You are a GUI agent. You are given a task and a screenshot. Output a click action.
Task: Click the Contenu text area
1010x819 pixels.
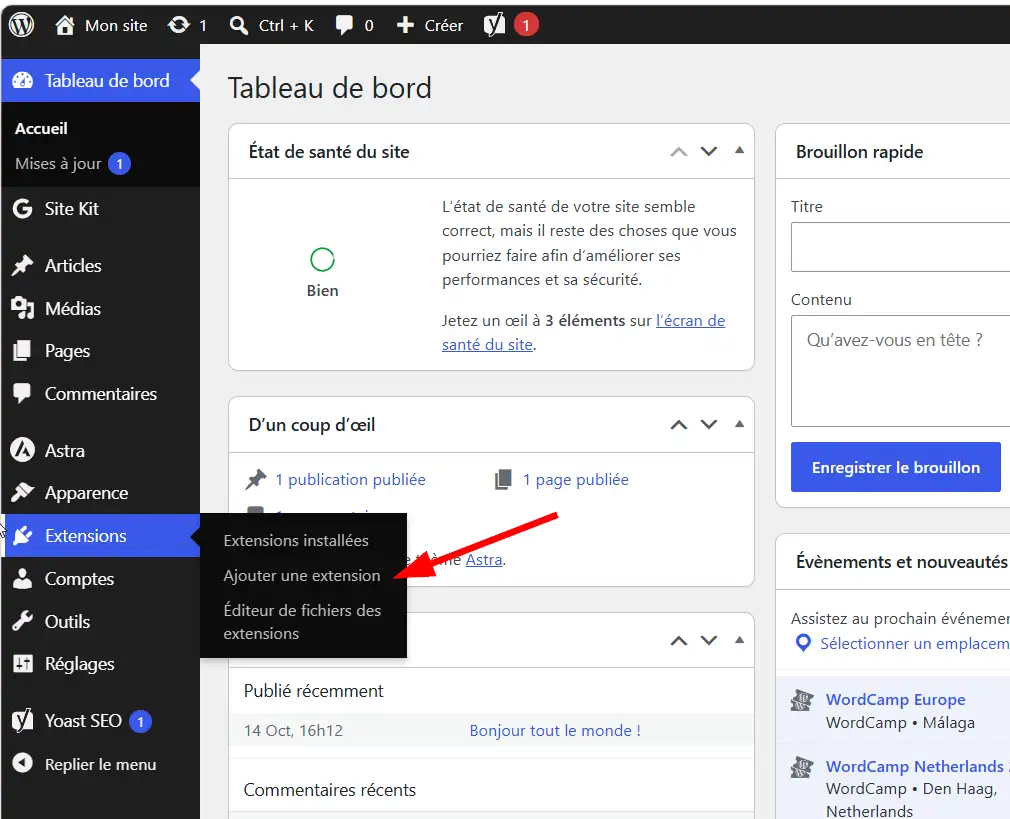point(900,371)
